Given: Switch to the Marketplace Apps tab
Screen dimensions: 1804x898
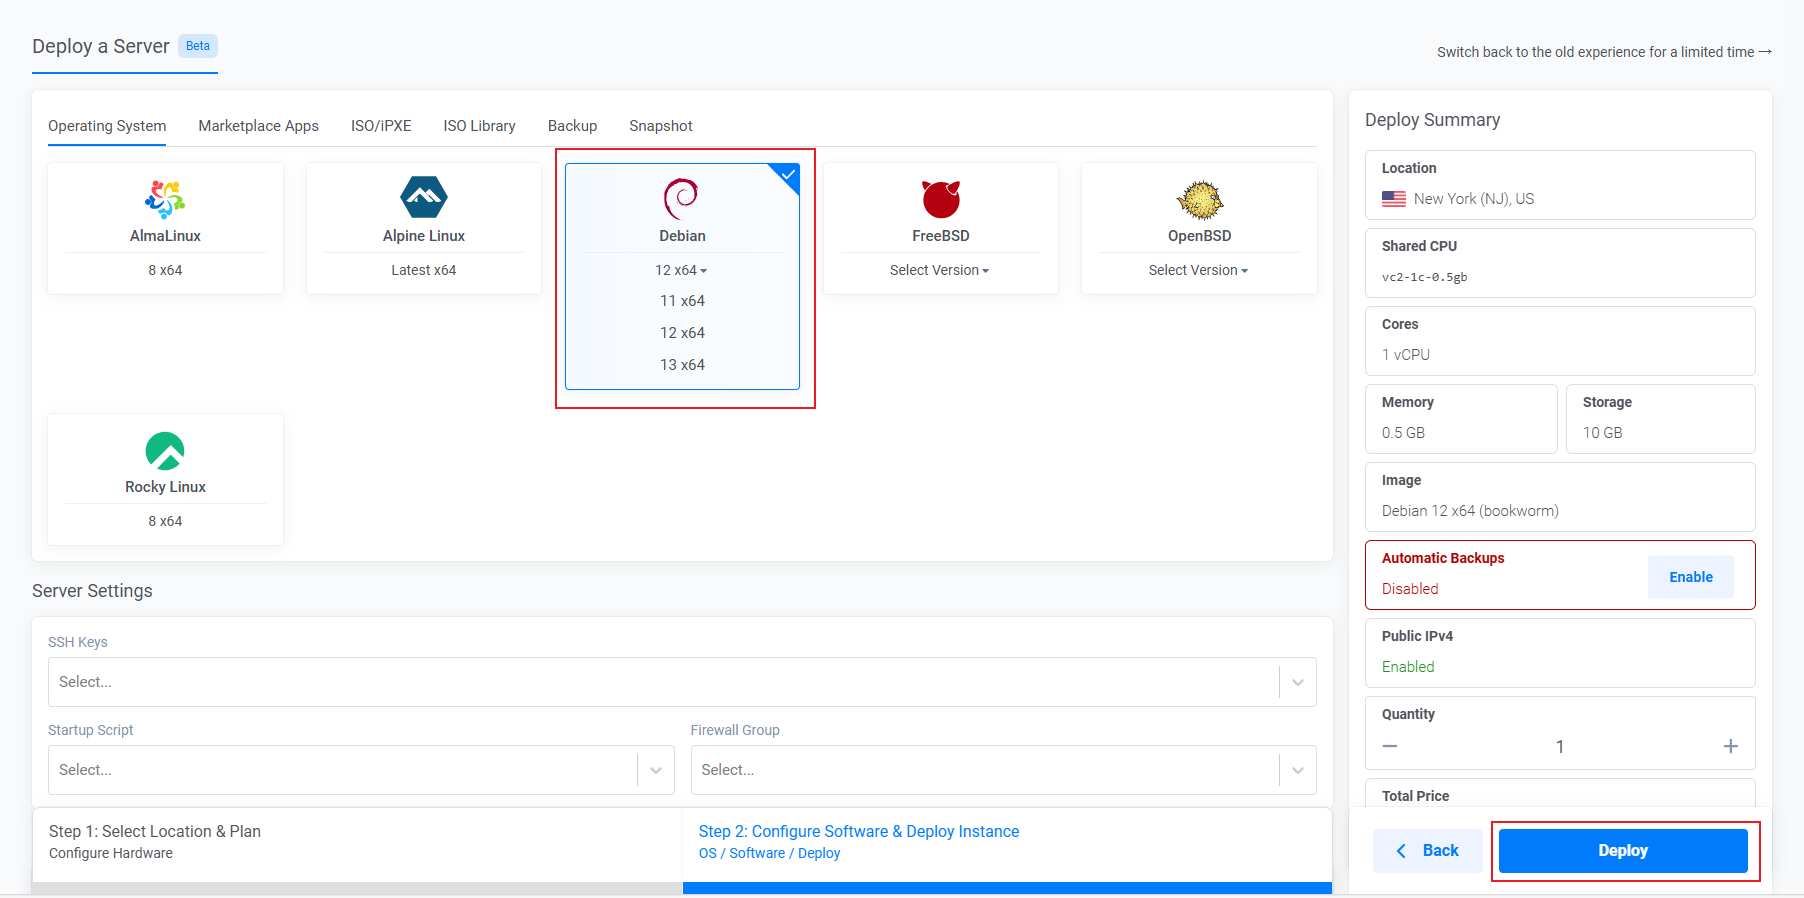Looking at the screenshot, I should [x=258, y=126].
